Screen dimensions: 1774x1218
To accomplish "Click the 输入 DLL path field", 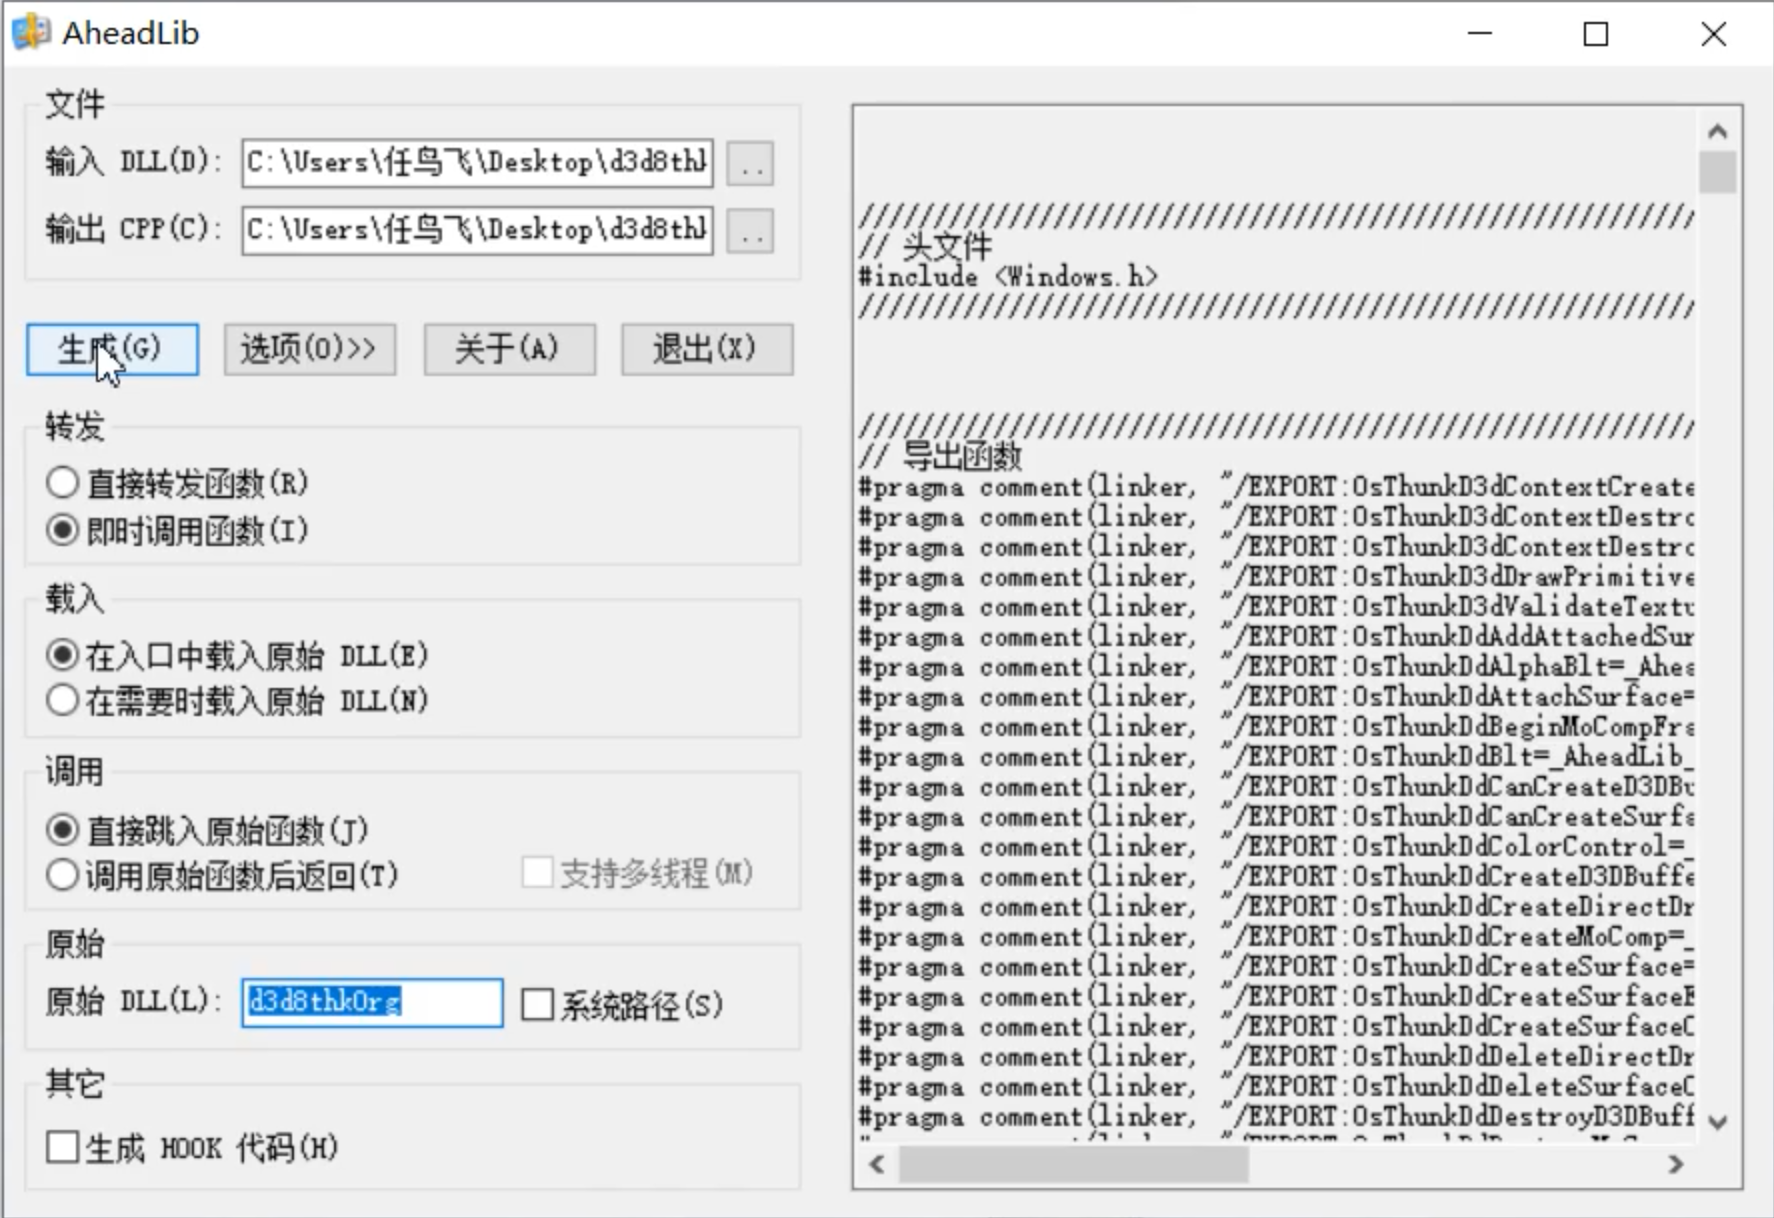I will click(477, 163).
